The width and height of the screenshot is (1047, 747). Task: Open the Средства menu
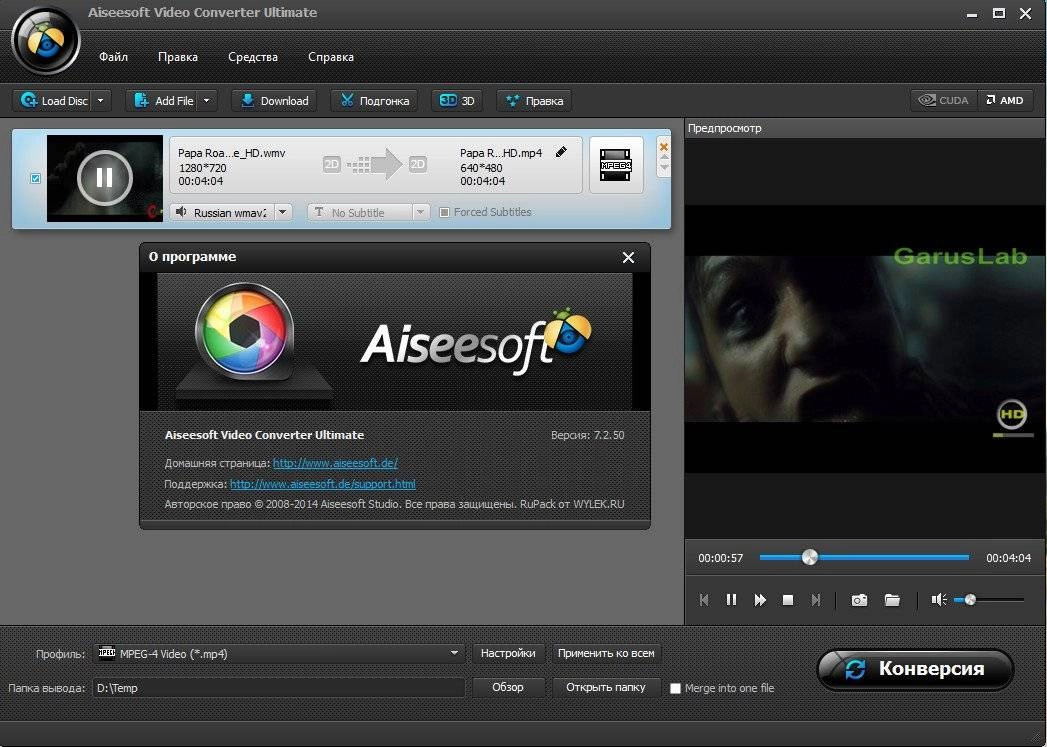[x=252, y=57]
